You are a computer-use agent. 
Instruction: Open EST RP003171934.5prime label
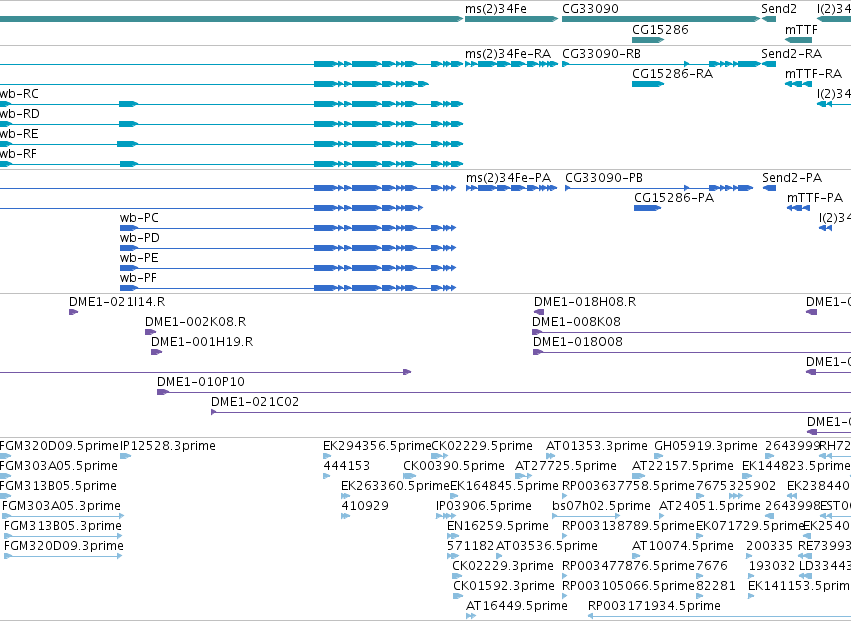pos(655,606)
